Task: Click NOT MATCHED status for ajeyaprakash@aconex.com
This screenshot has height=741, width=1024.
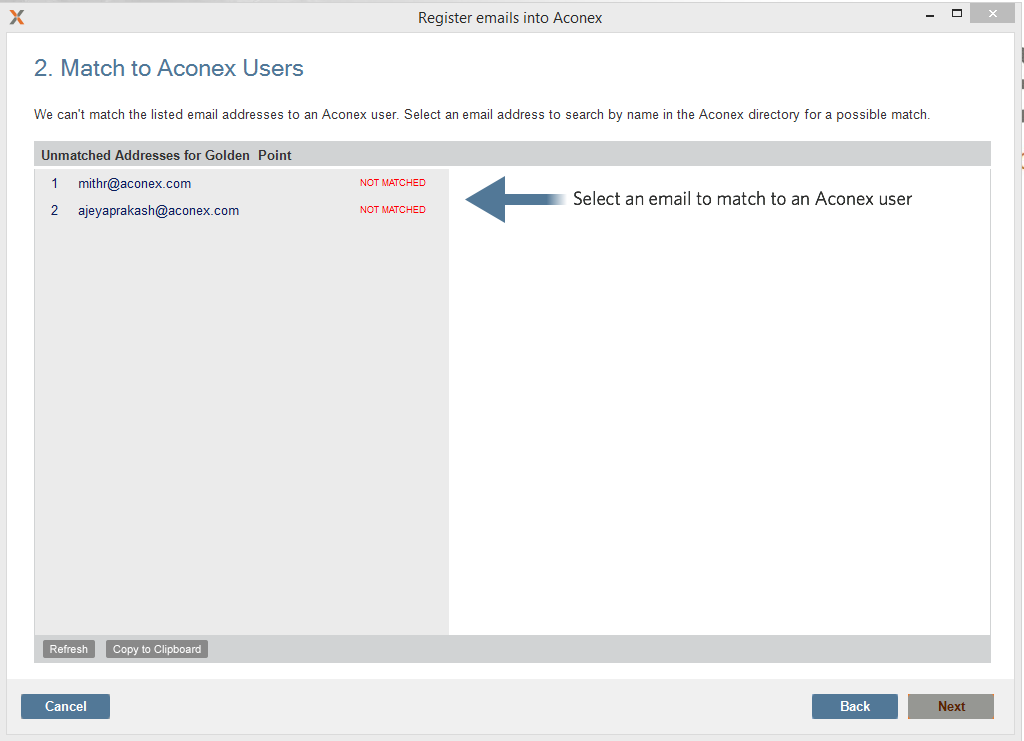Action: tap(392, 210)
